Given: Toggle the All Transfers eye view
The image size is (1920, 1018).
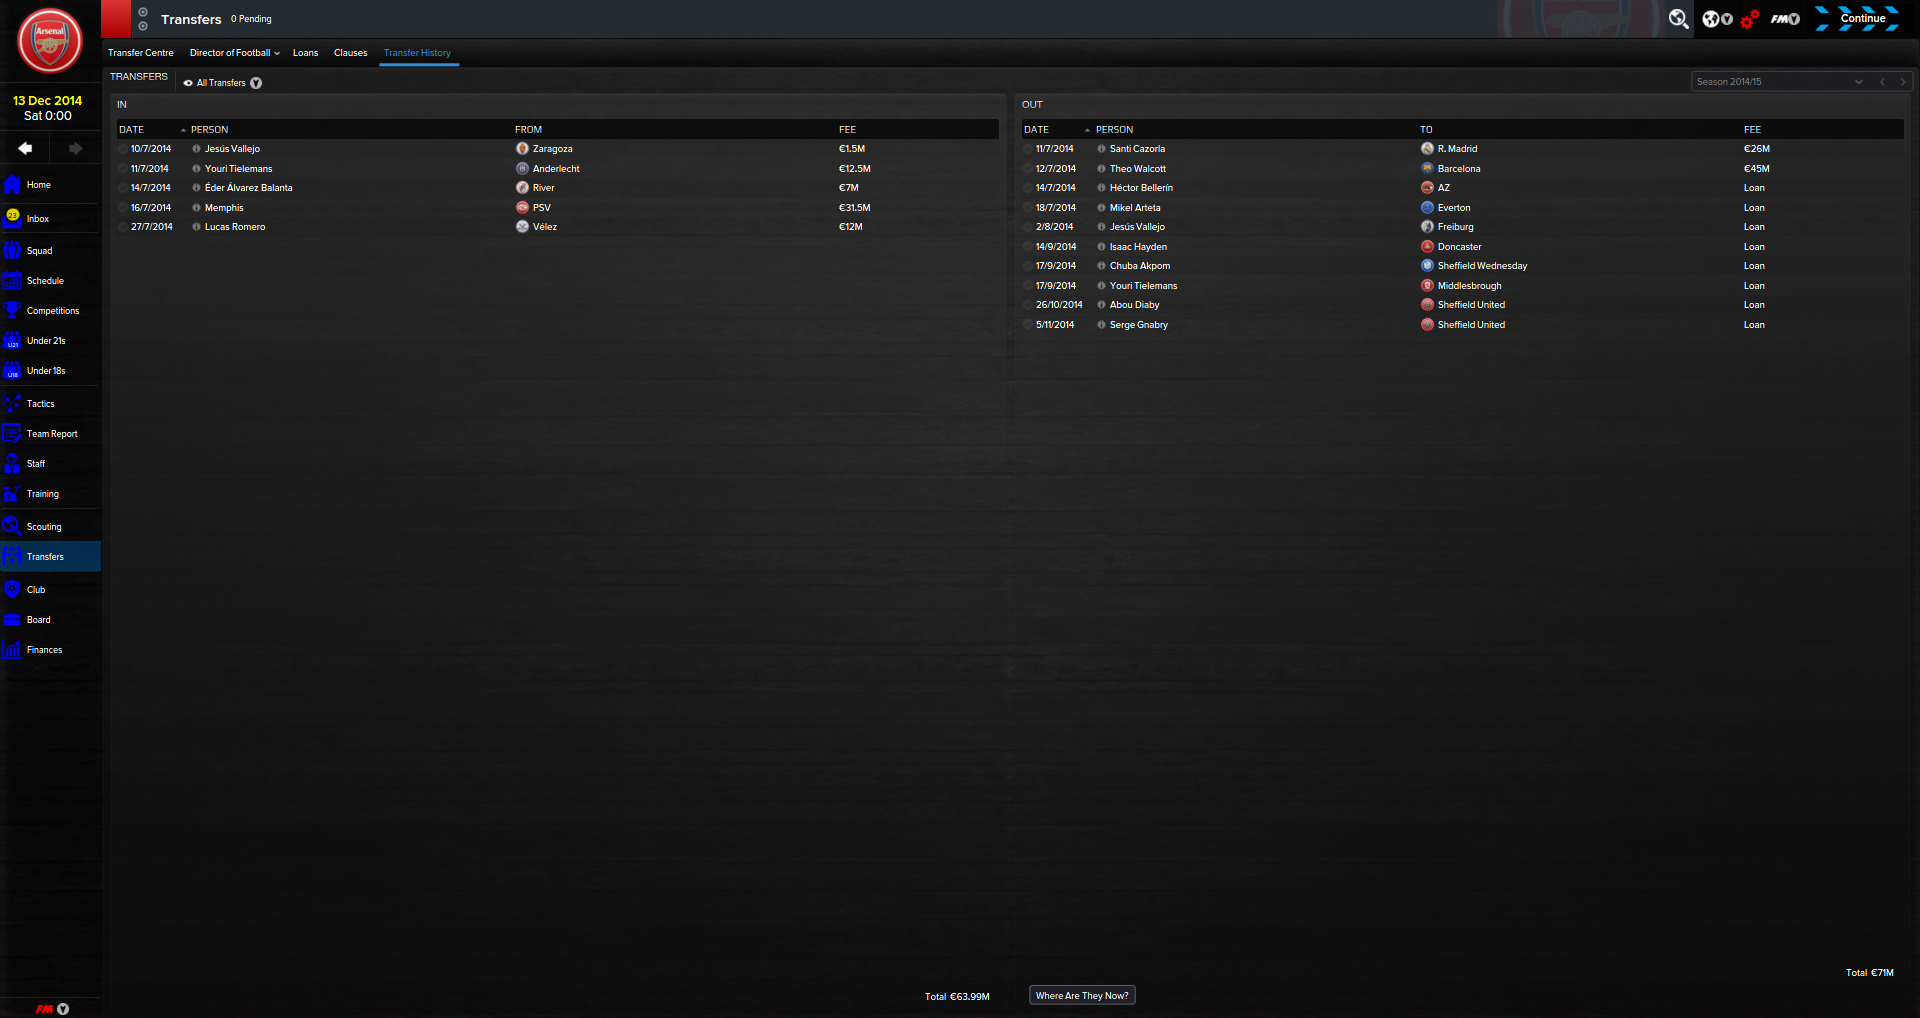Looking at the screenshot, I should pos(188,83).
